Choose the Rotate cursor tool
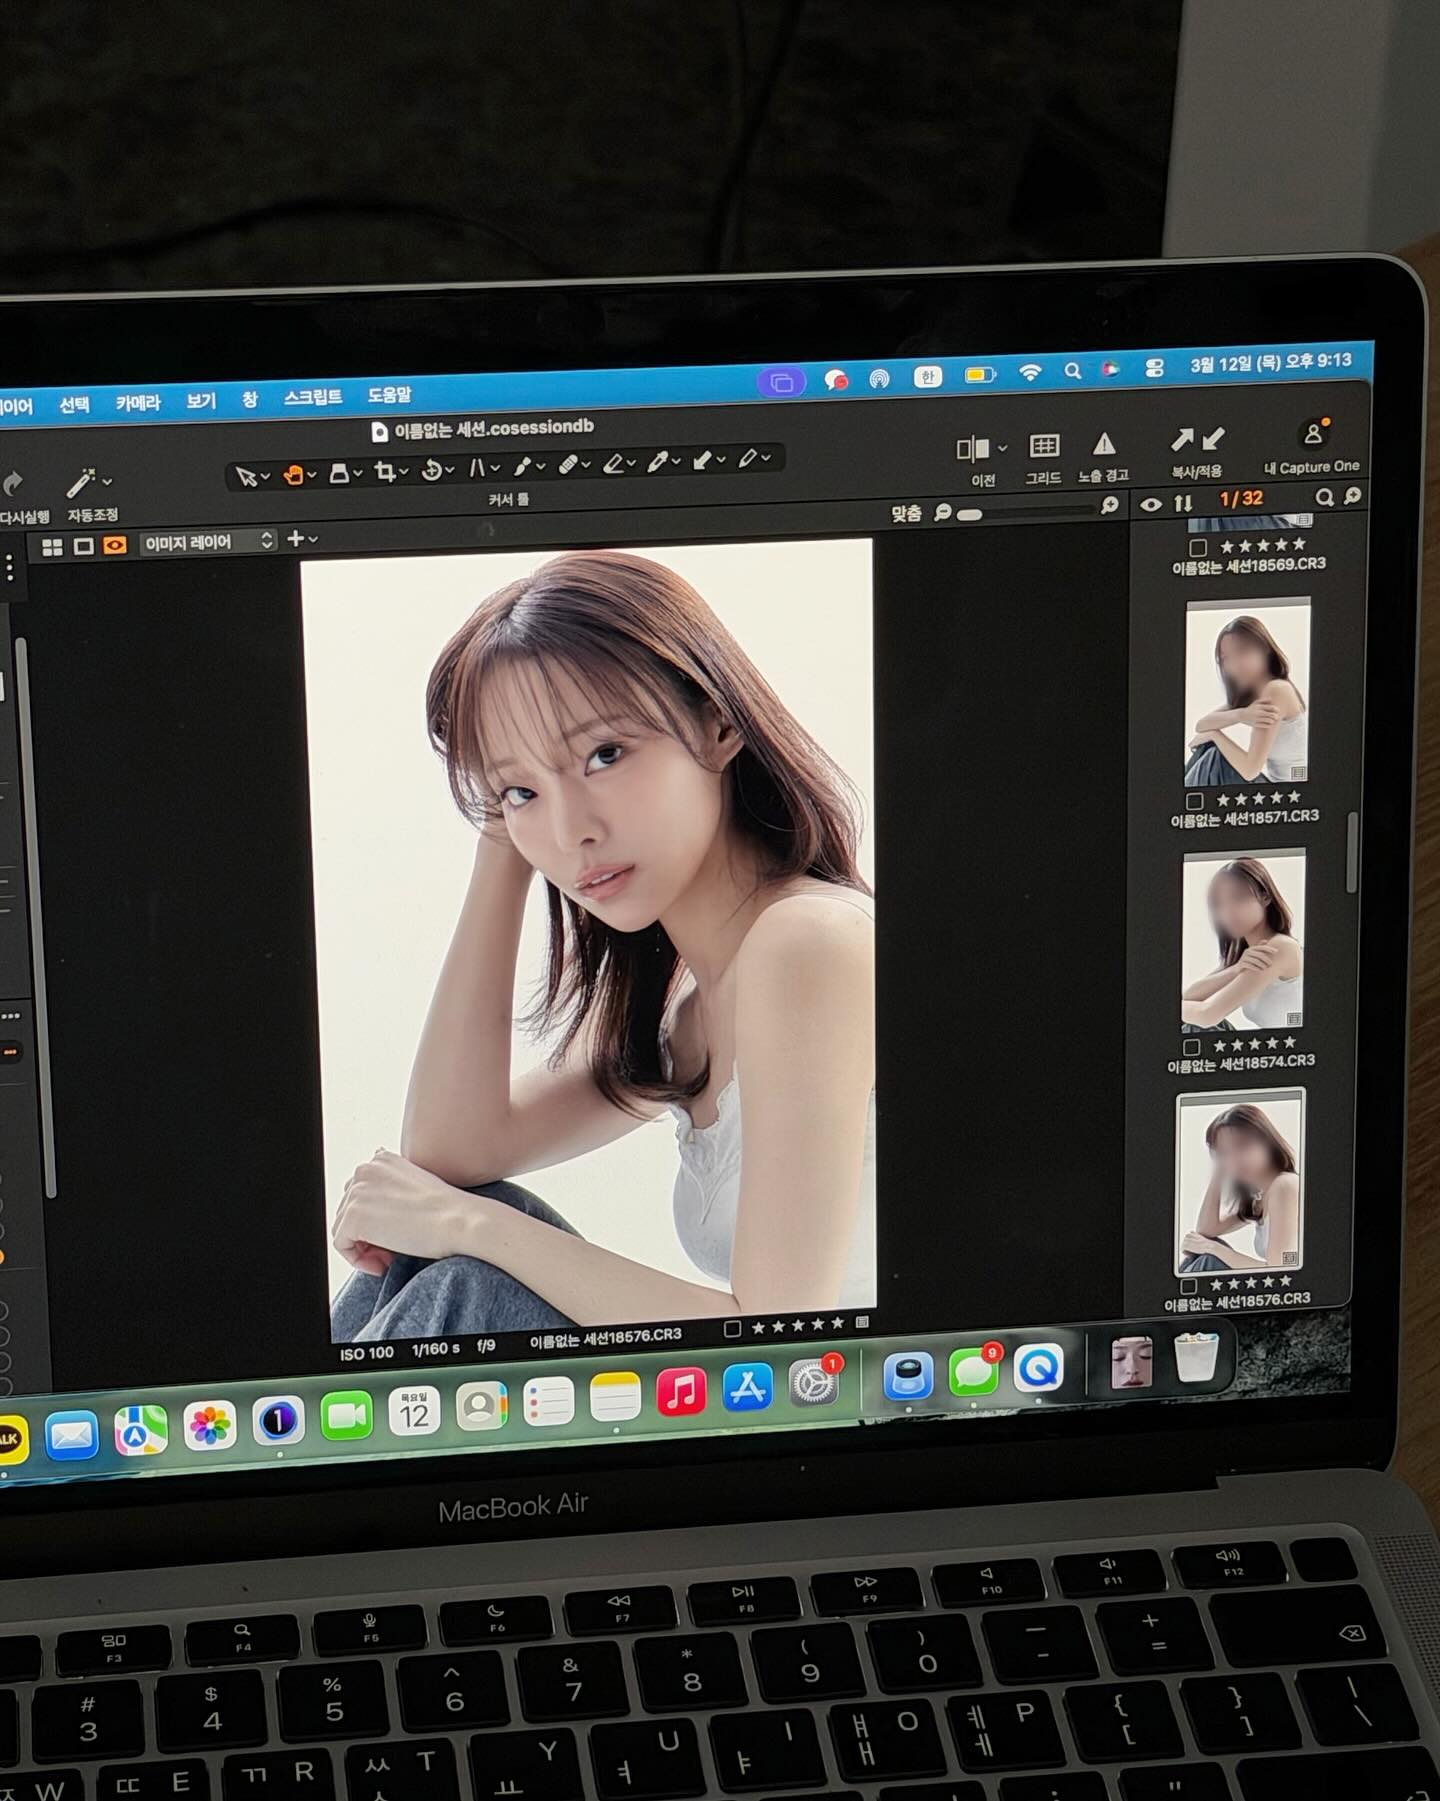 pos(431,470)
